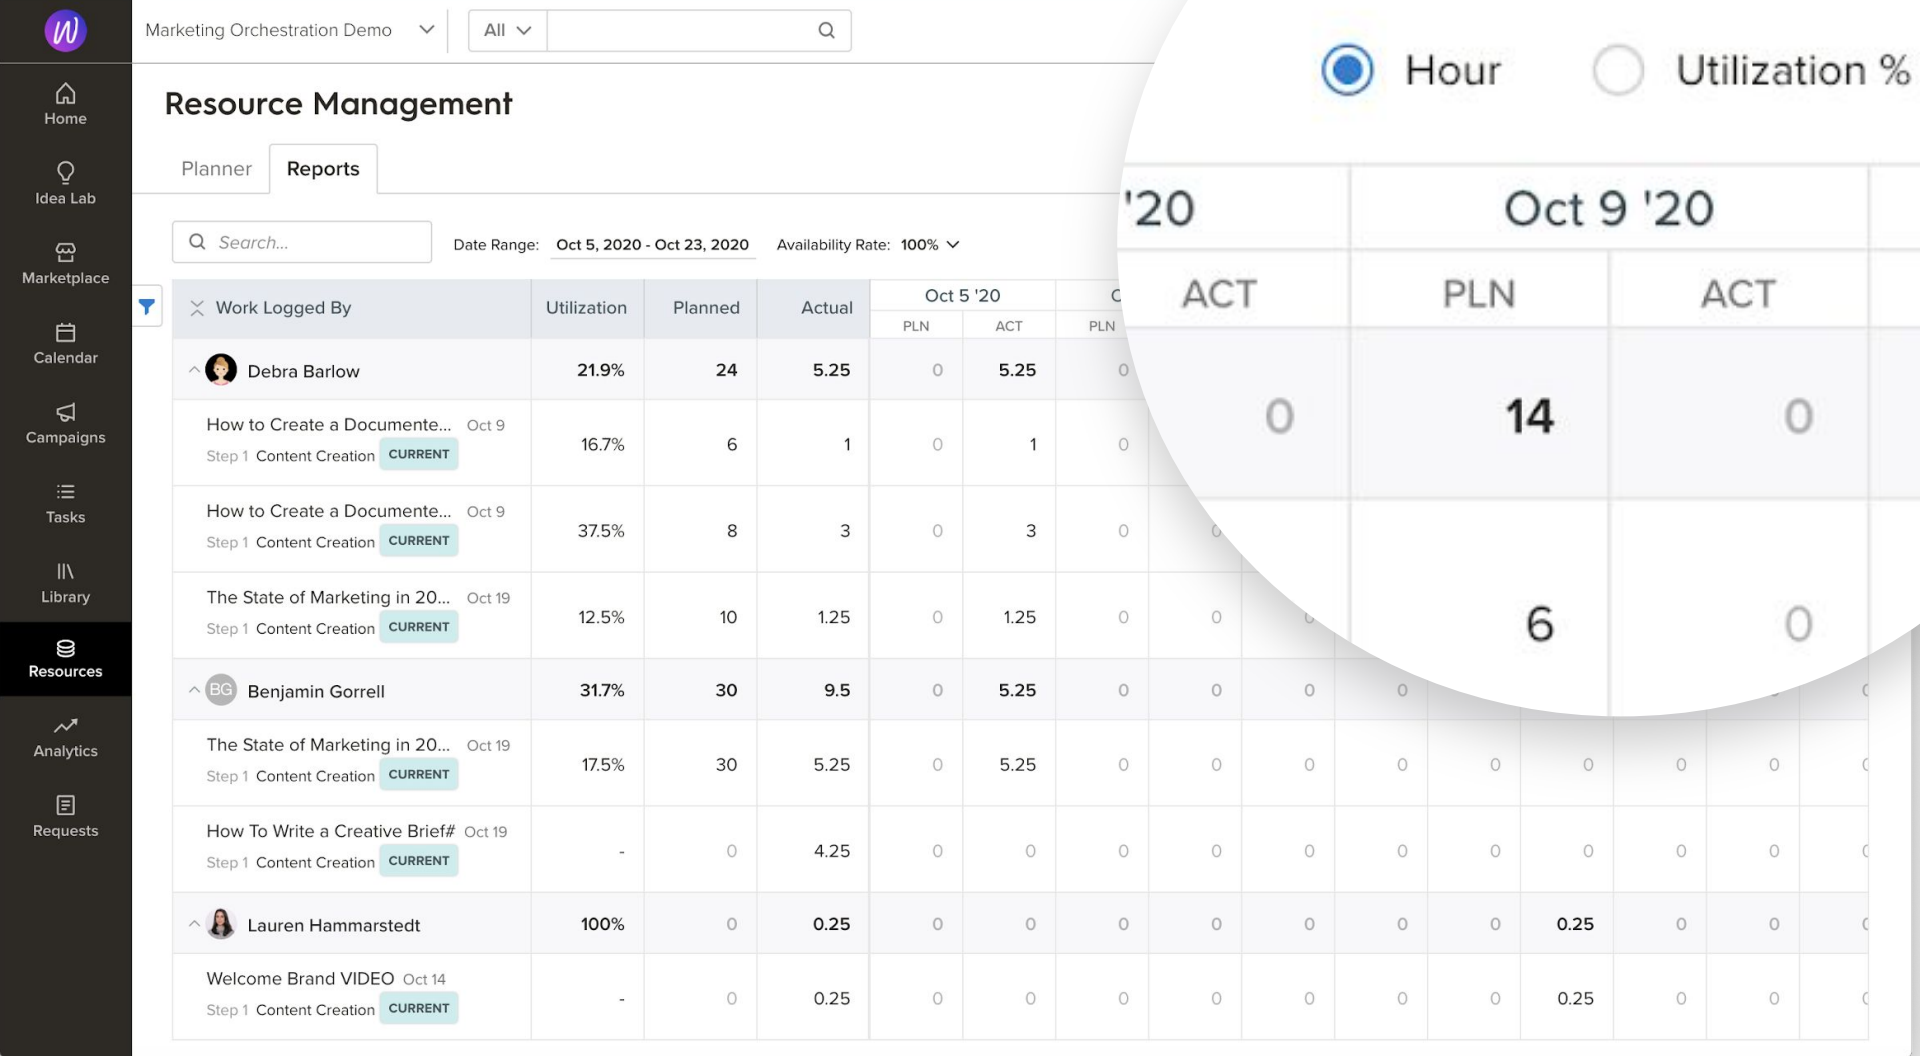
Task: Click CURRENT badge on Creative Brief row
Action: (x=418, y=860)
